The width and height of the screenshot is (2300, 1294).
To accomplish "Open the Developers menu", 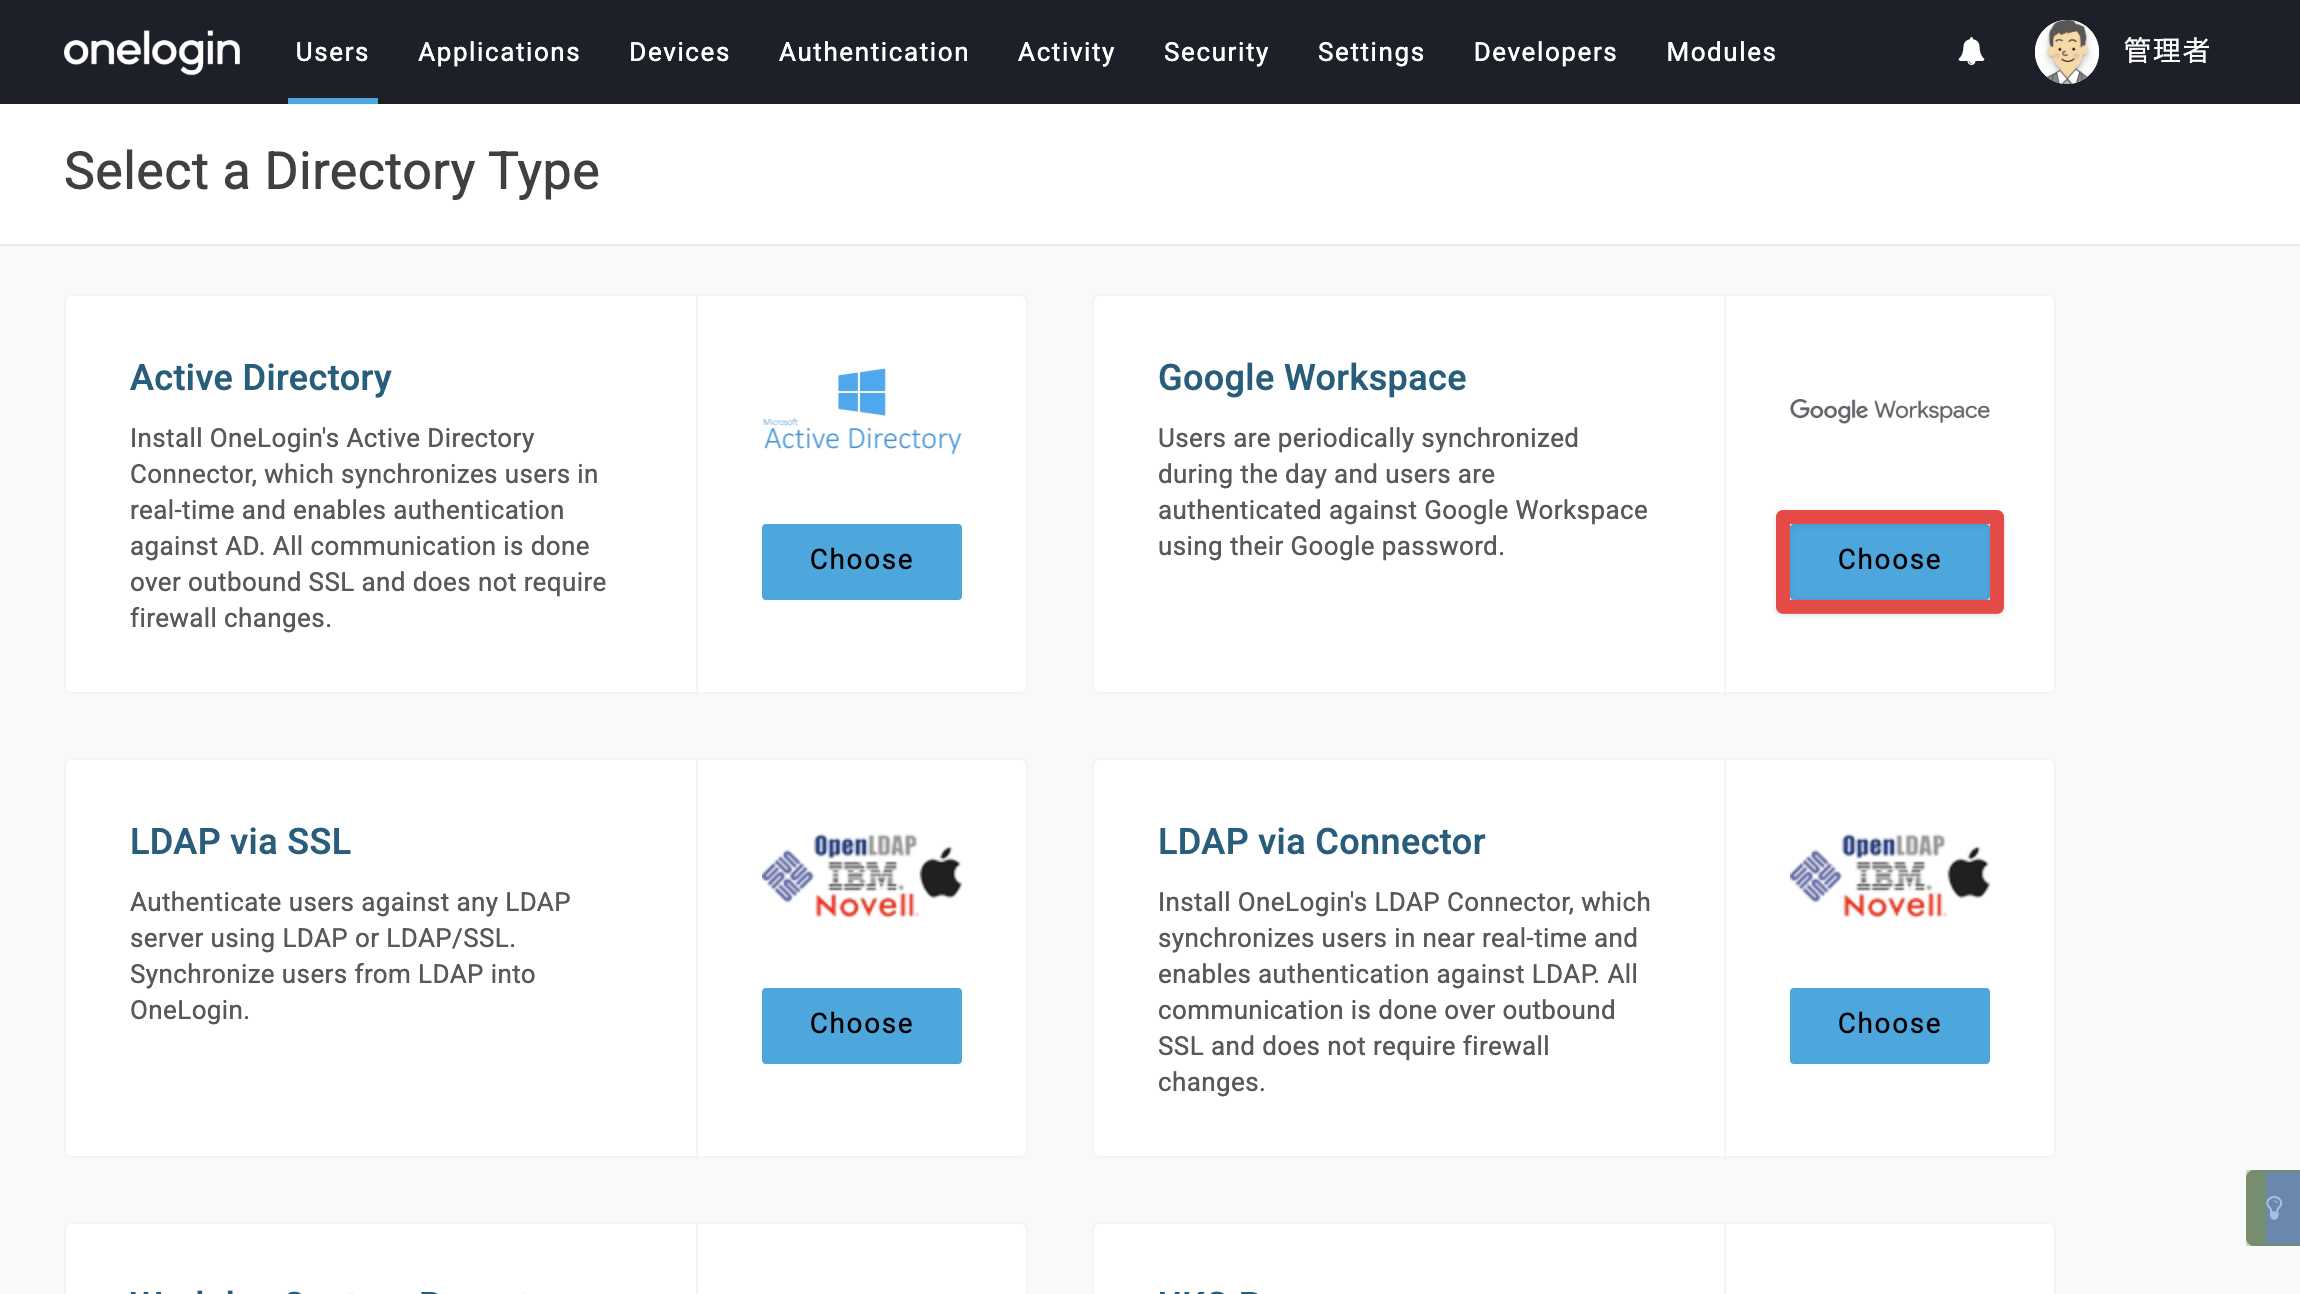I will pyautogui.click(x=1545, y=52).
